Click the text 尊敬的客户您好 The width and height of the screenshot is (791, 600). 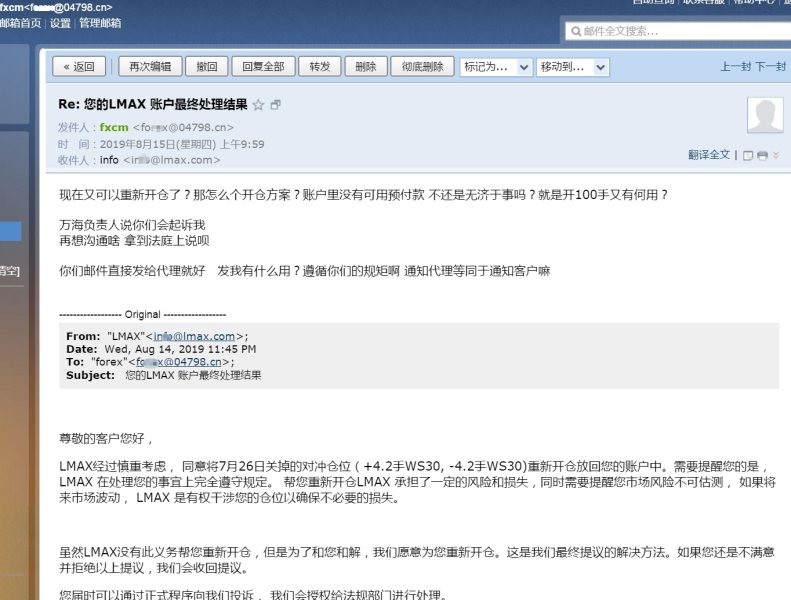[x=102, y=438]
